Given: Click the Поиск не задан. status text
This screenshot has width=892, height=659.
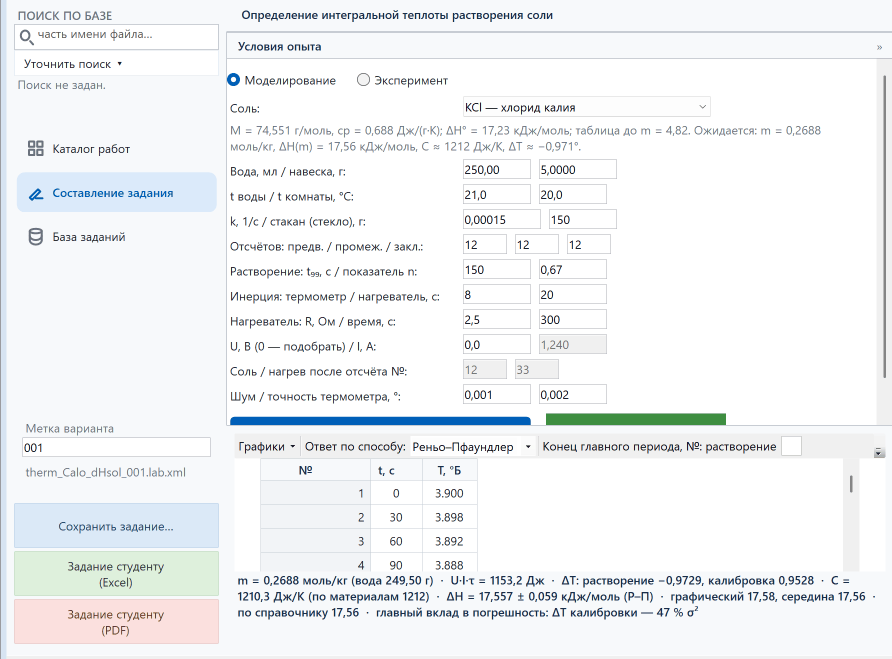Looking at the screenshot, I should click(61, 85).
